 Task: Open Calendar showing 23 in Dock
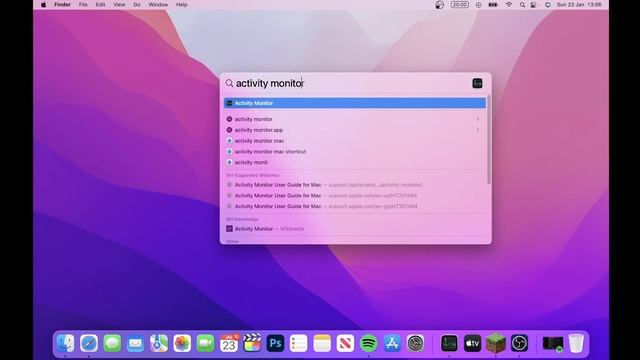click(229, 343)
